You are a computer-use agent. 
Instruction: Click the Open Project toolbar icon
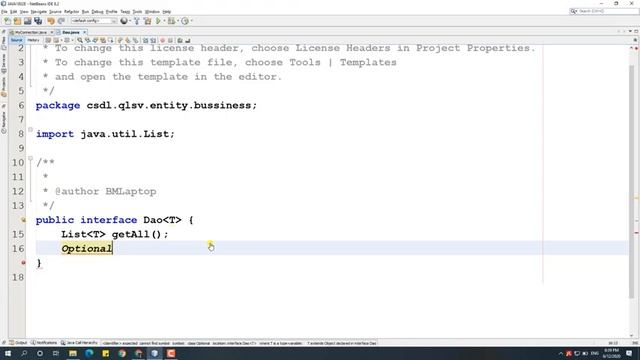click(27, 21)
